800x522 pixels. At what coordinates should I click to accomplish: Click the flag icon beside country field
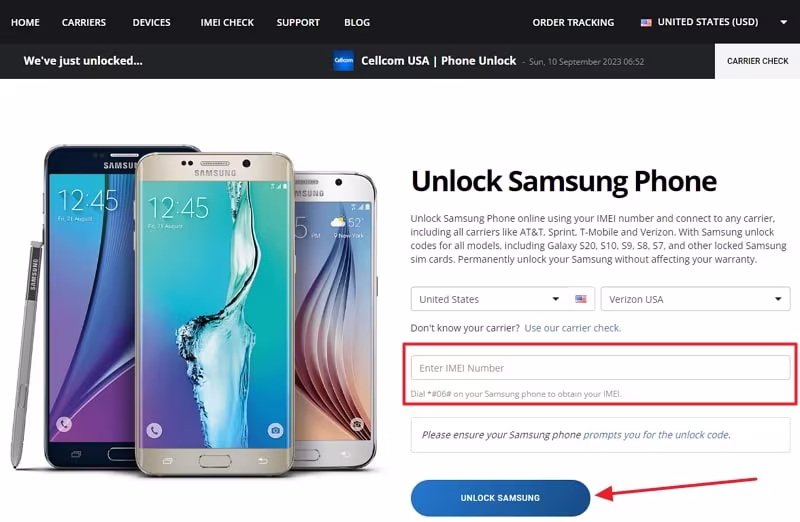point(581,299)
